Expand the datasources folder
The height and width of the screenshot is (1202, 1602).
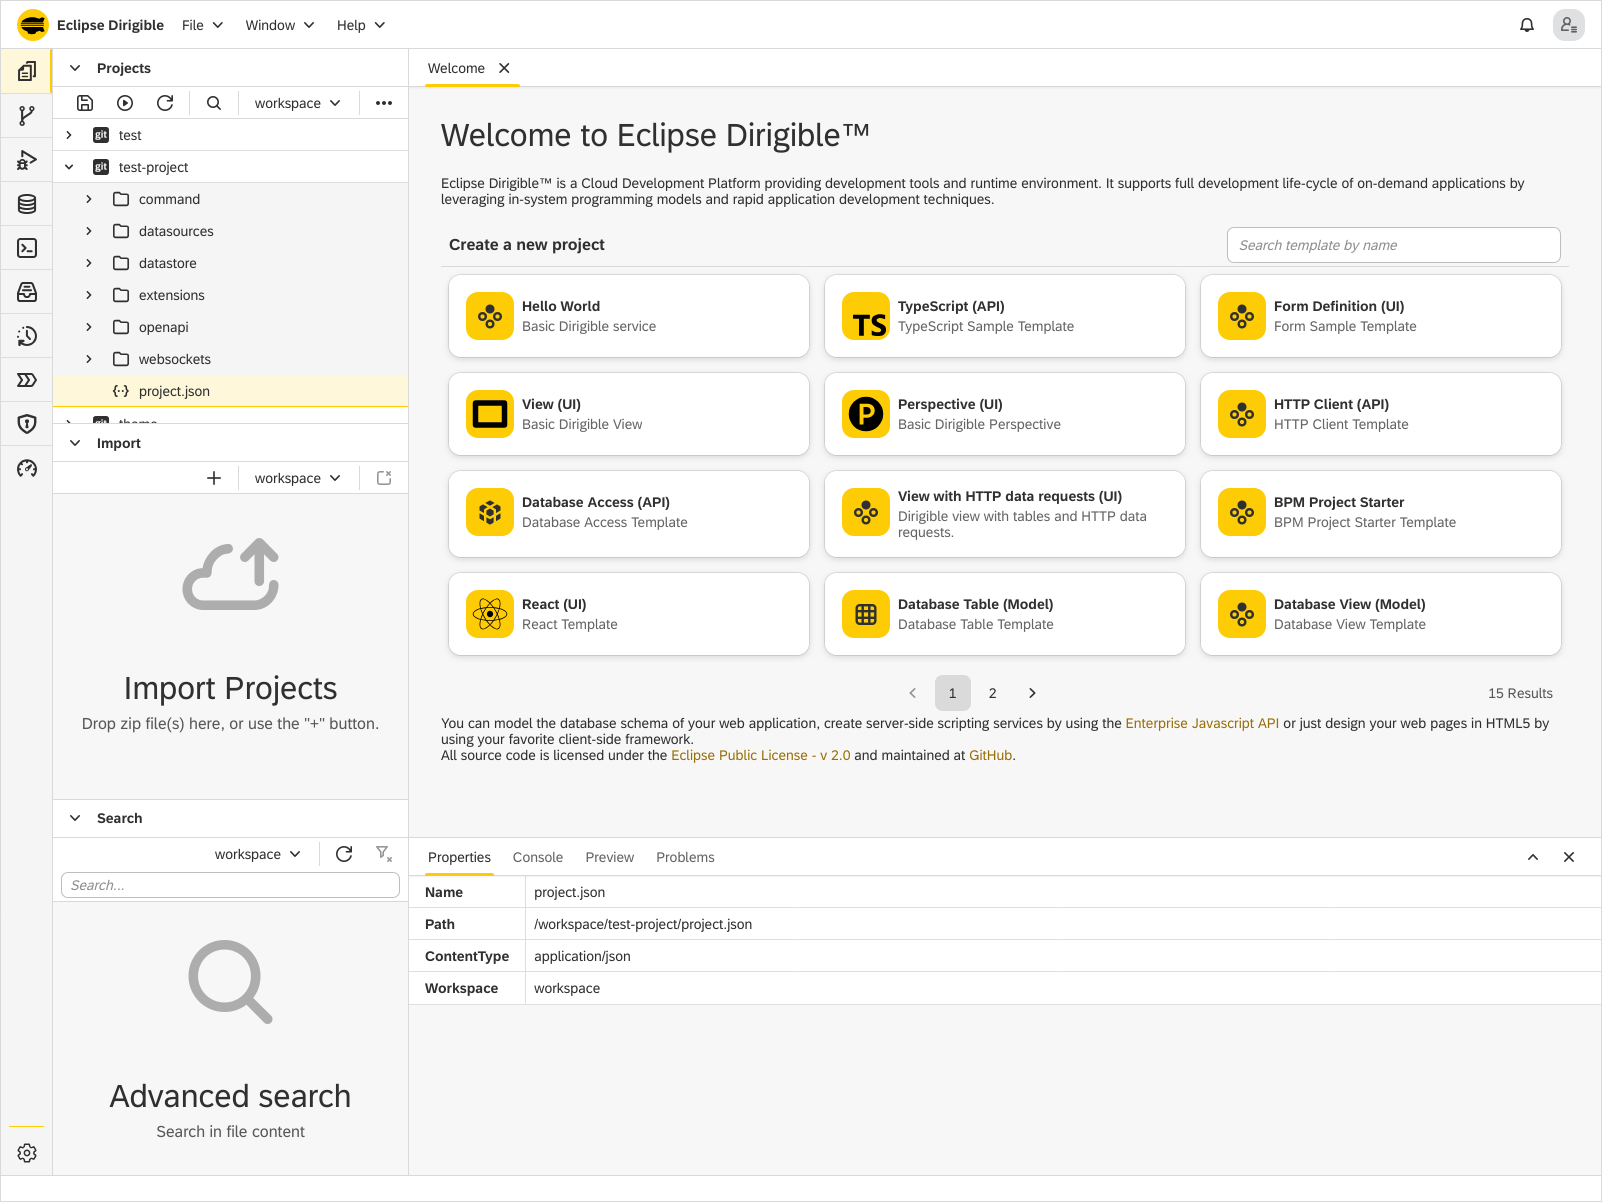click(89, 231)
